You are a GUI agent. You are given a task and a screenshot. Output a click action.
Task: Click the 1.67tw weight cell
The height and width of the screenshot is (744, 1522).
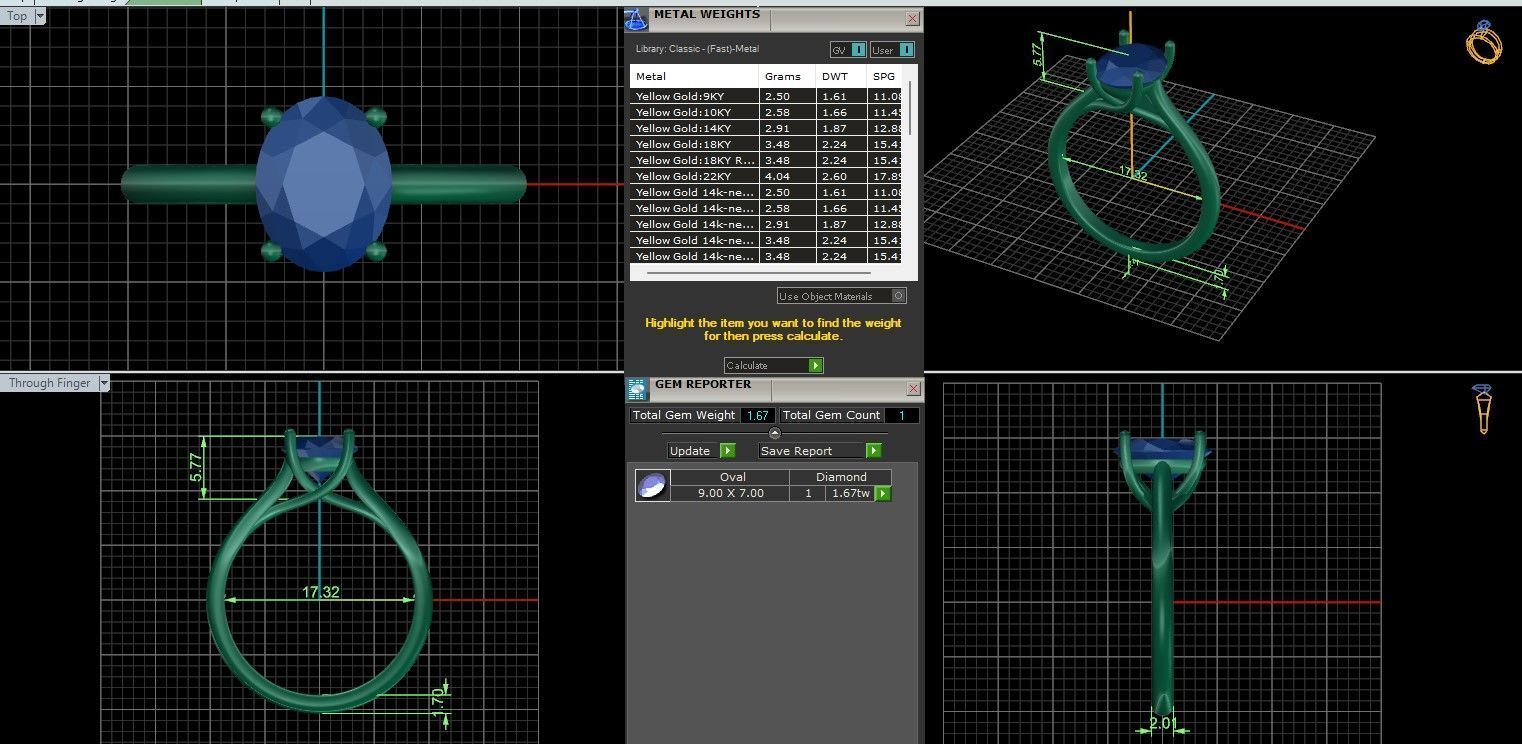tap(850, 493)
